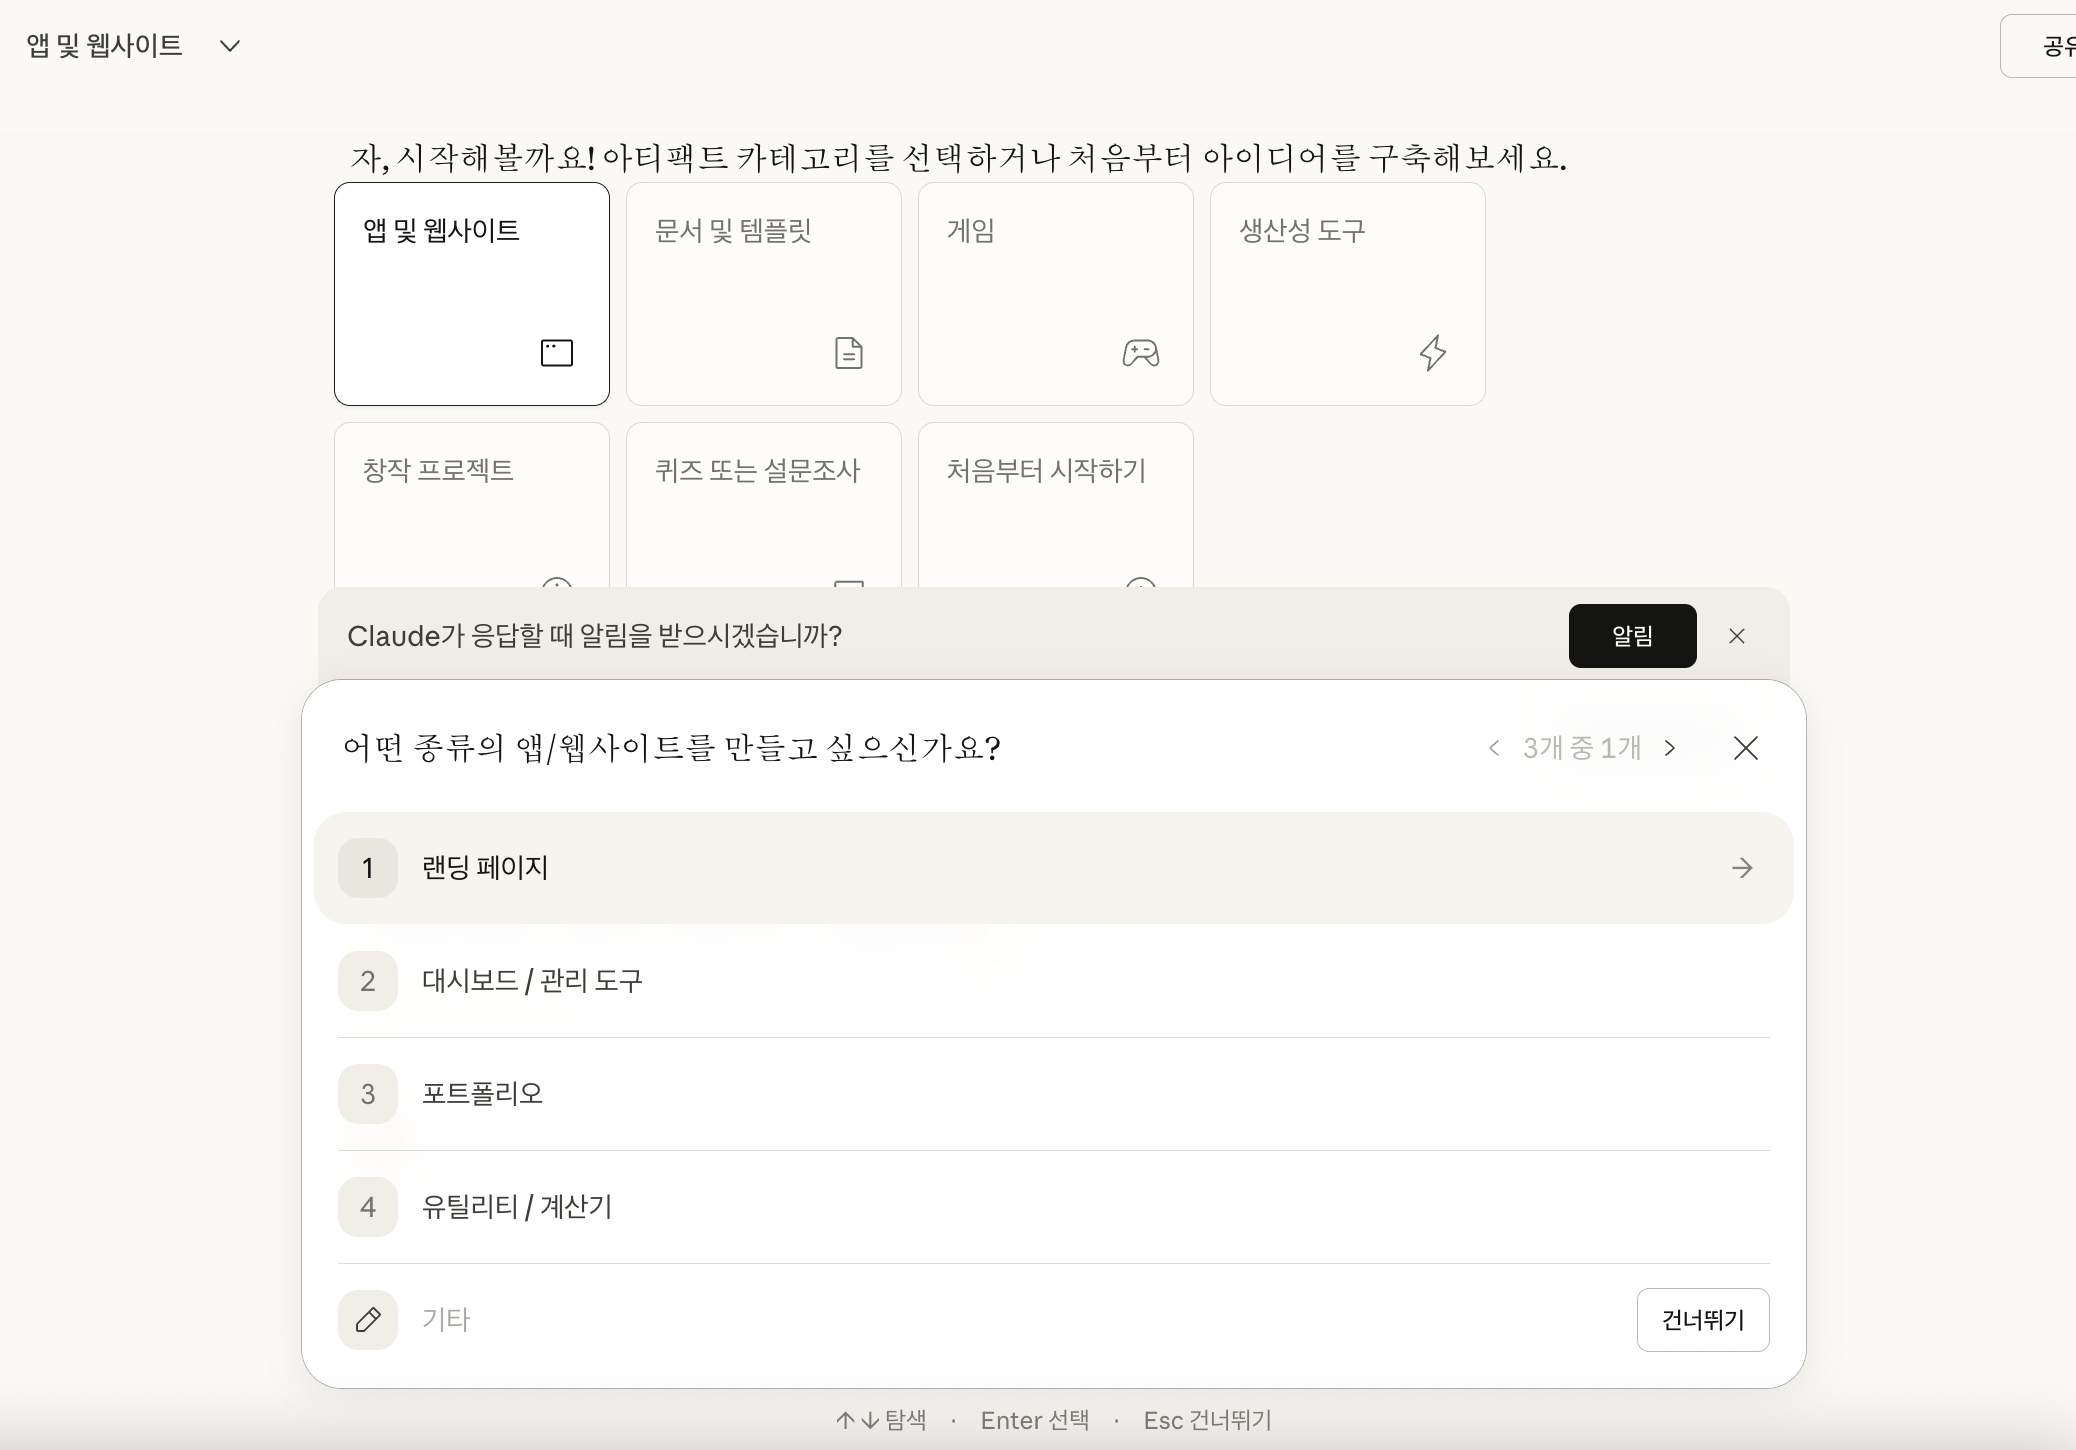Select option 2 대시보드 / 관리 도구
Screen dimensions: 2076x1450
tap(532, 981)
